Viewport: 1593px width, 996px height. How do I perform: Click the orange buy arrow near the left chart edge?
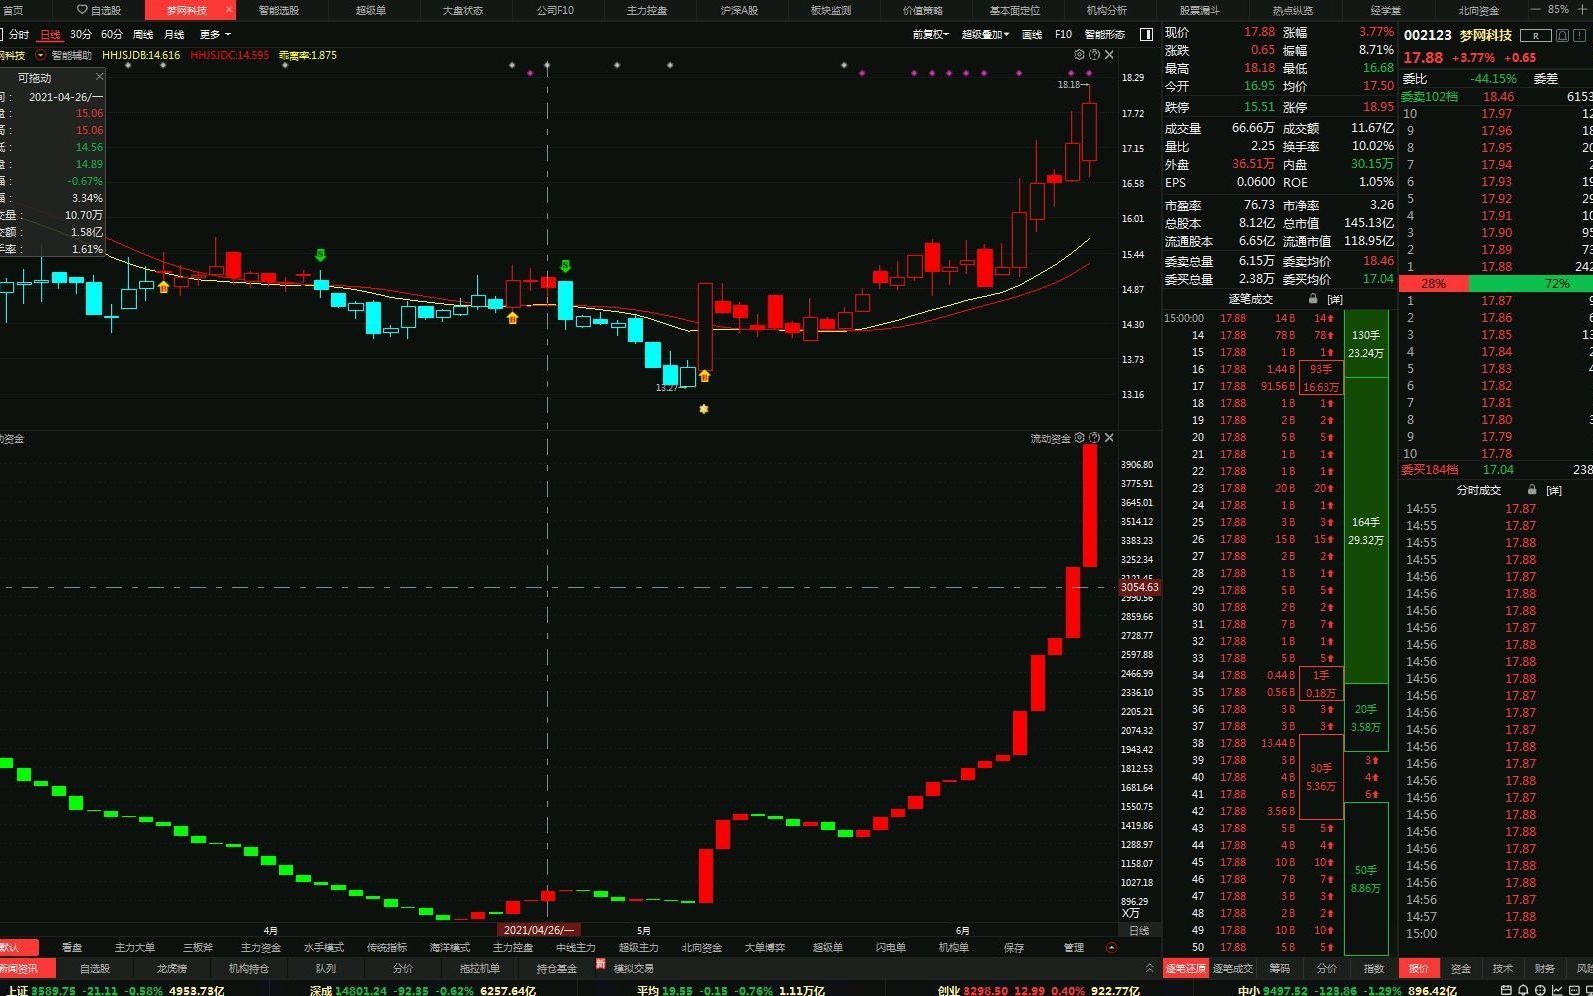tap(164, 286)
